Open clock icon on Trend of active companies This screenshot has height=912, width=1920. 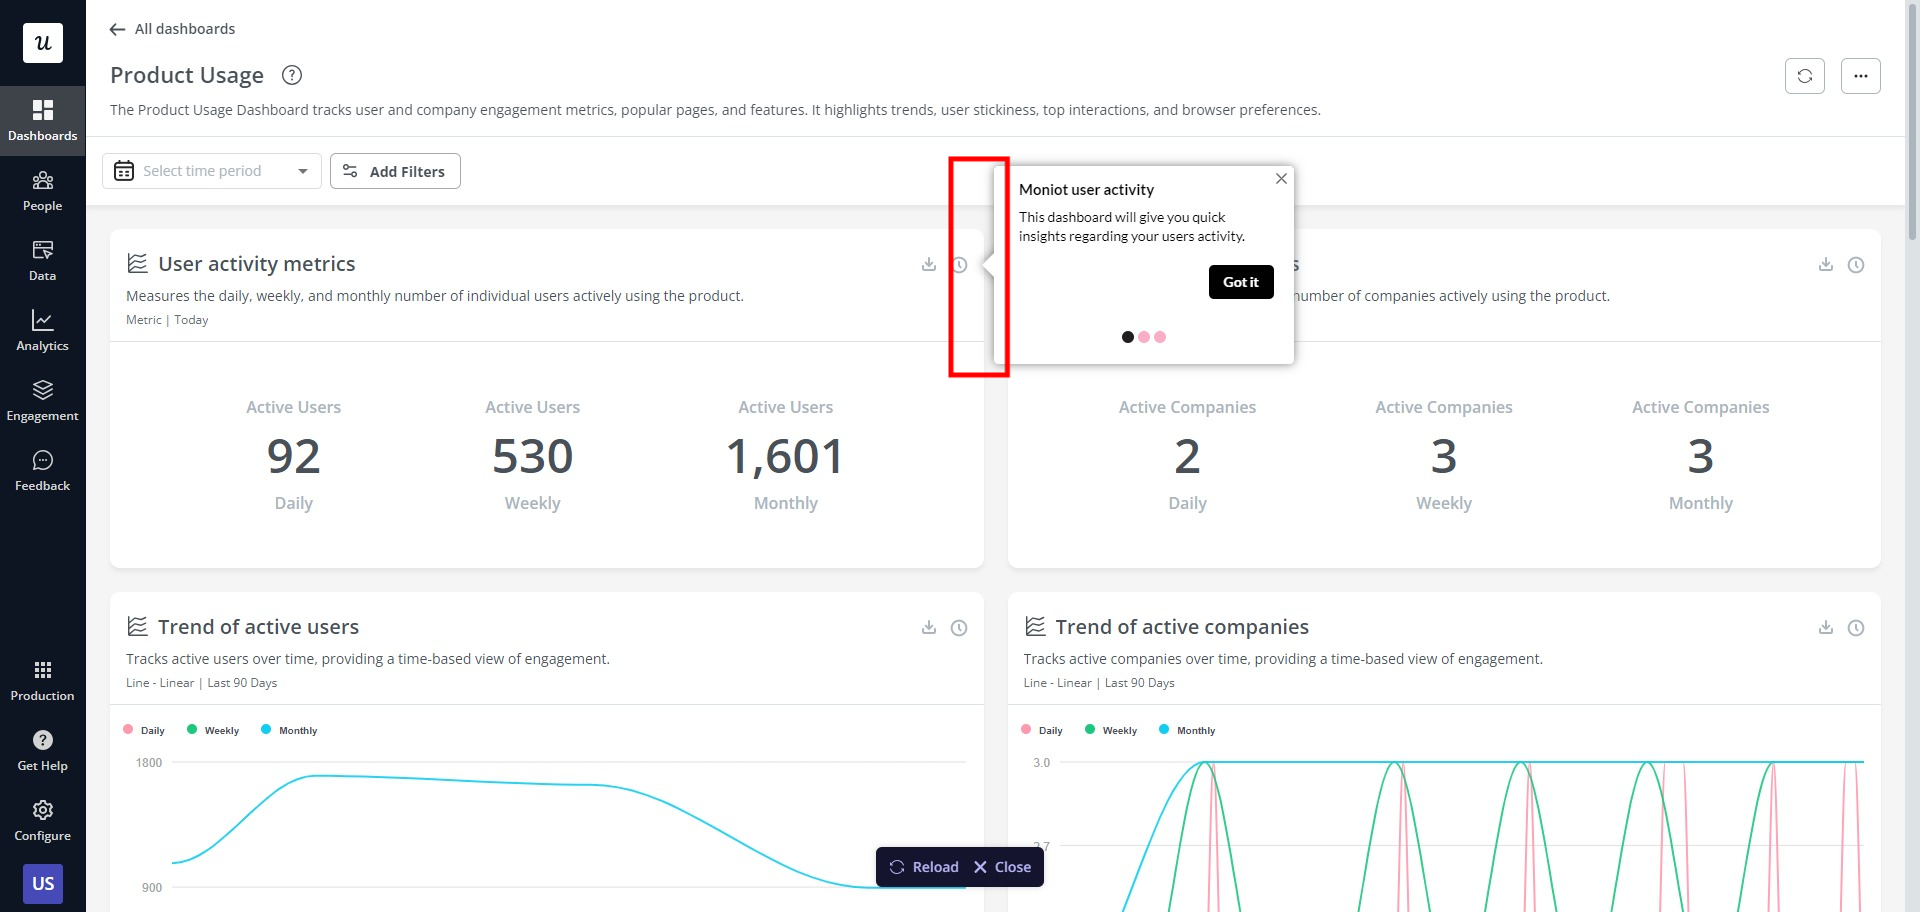(1855, 628)
